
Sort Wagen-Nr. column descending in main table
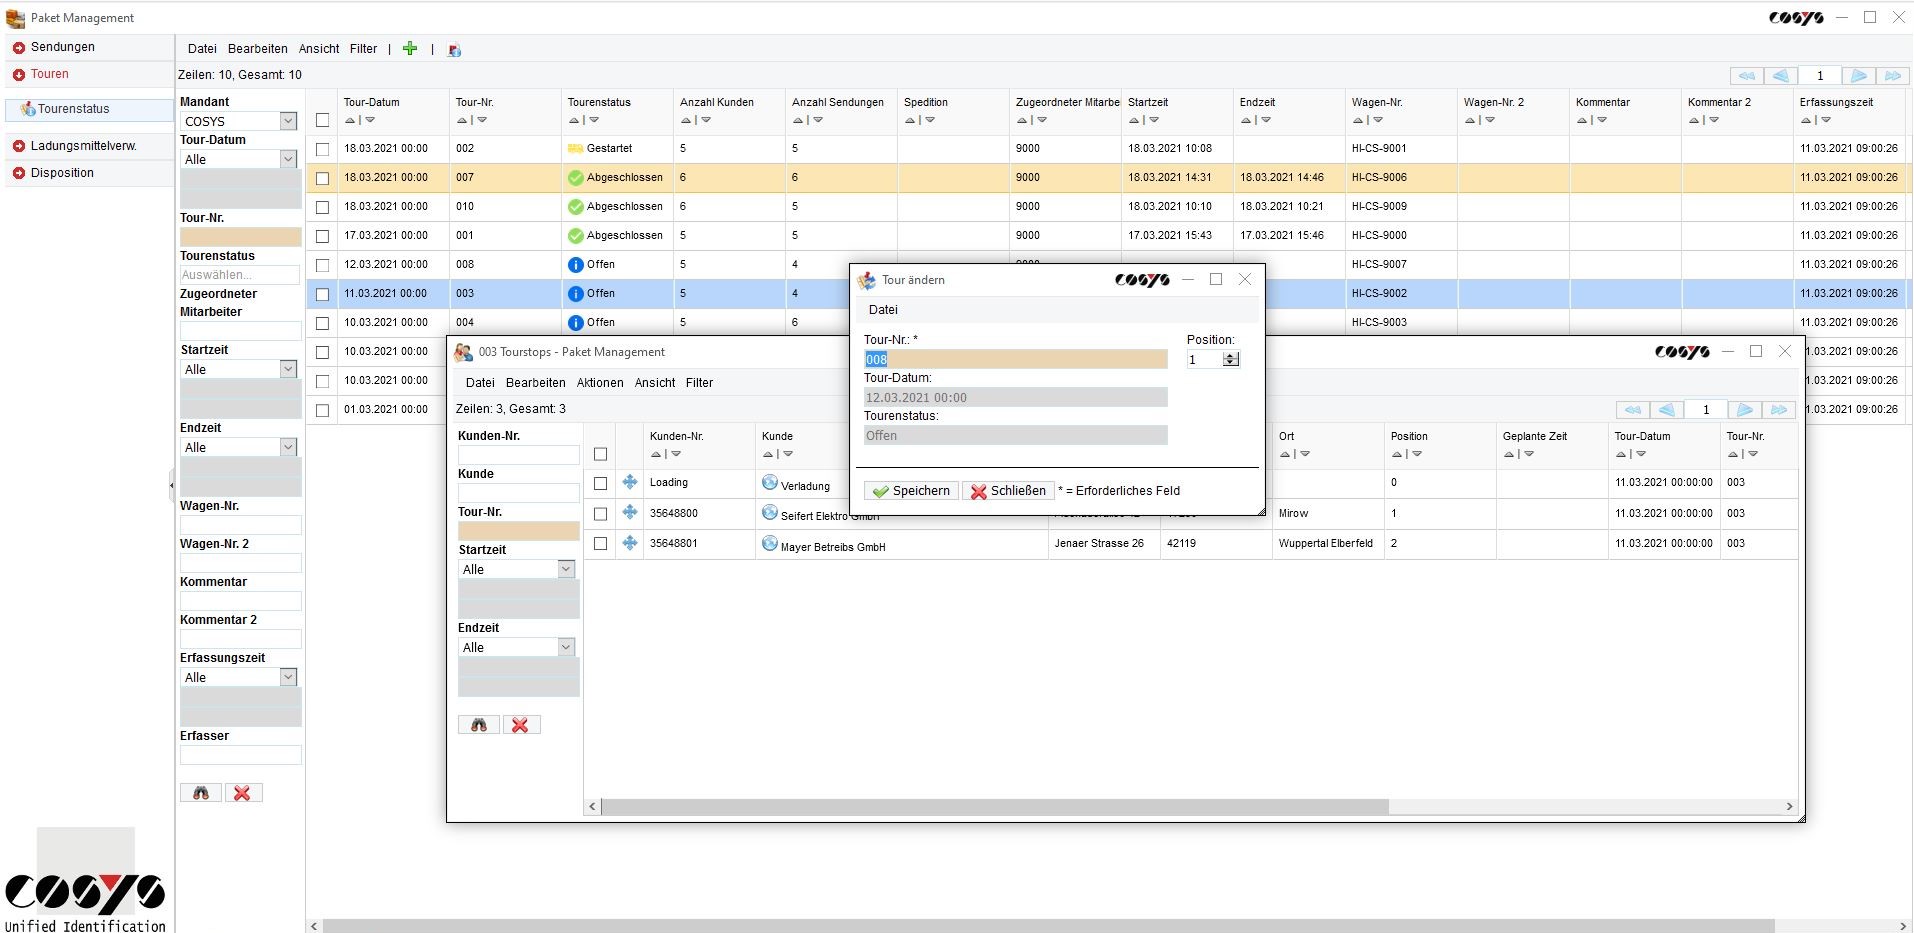(x=1378, y=120)
